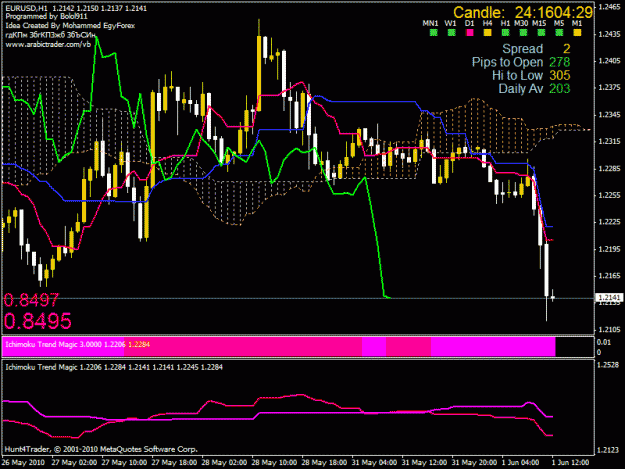Click the green square under M15
This screenshot has height=469, width=625.
(x=541, y=33)
